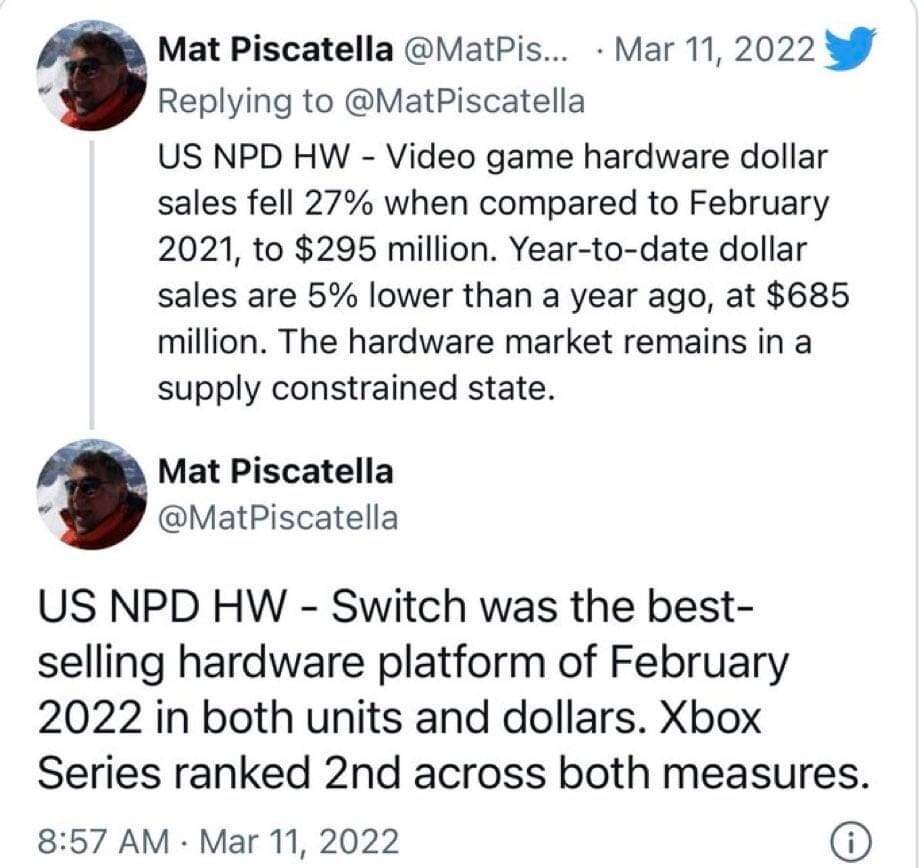Image resolution: width=919 pixels, height=868 pixels.
Task: Click "Series ranked 2nd across both measures" line
Action: point(453,772)
